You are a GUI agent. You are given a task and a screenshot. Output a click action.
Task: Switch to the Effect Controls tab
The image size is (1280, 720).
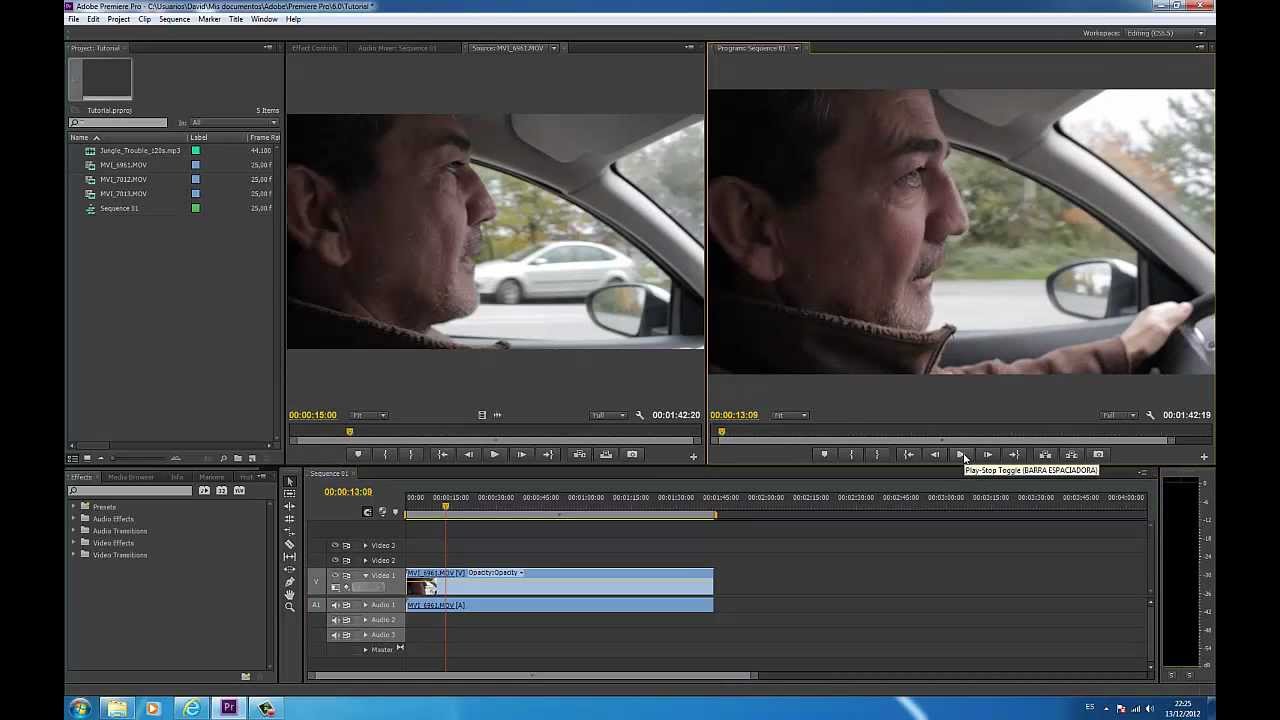(x=315, y=48)
